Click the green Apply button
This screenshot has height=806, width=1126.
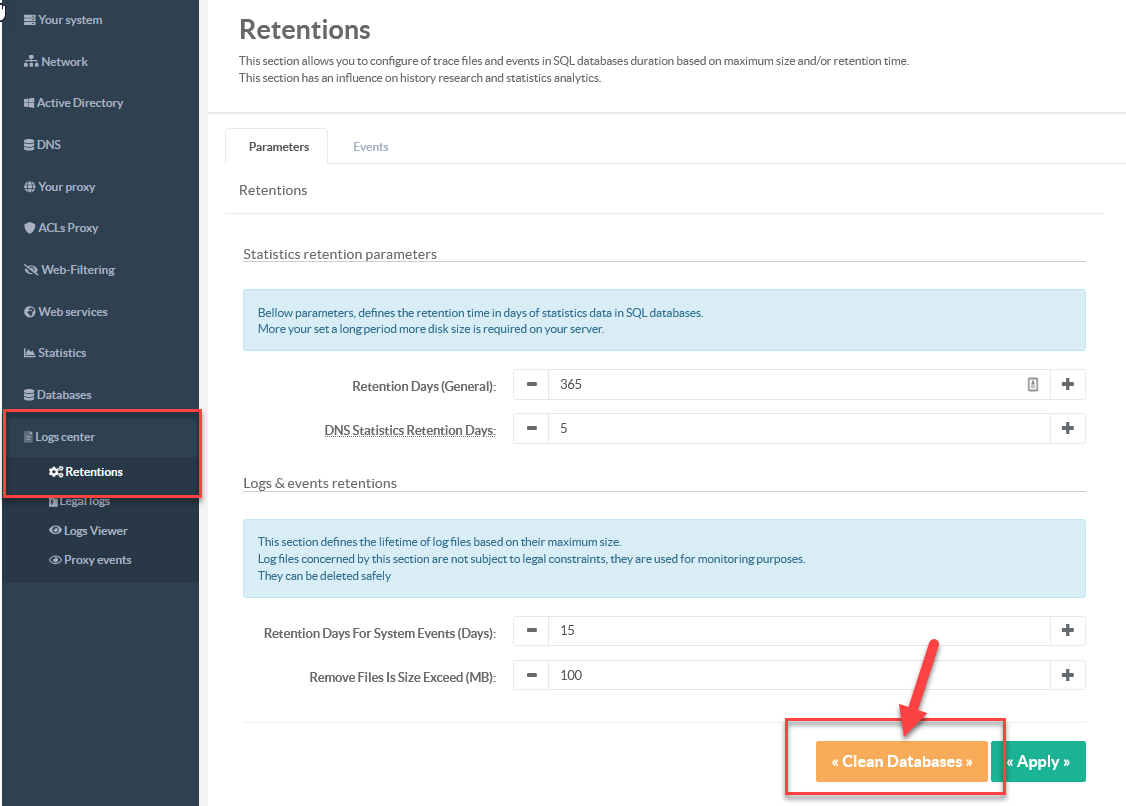click(x=1038, y=762)
